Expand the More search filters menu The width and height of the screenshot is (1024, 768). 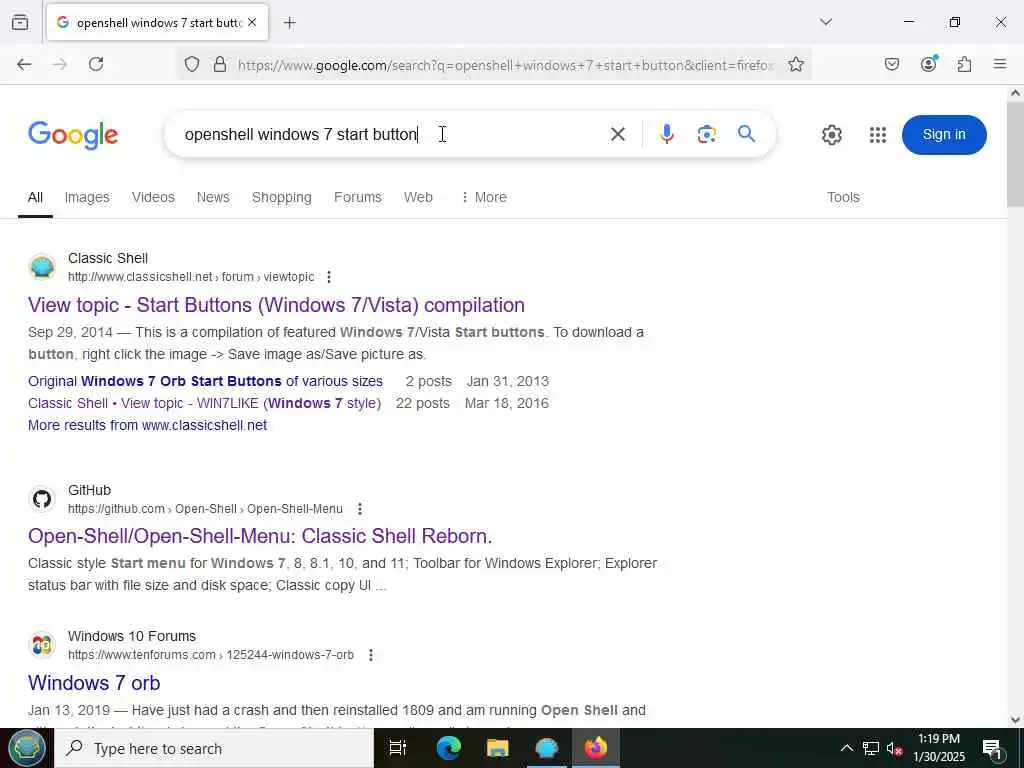pos(484,197)
